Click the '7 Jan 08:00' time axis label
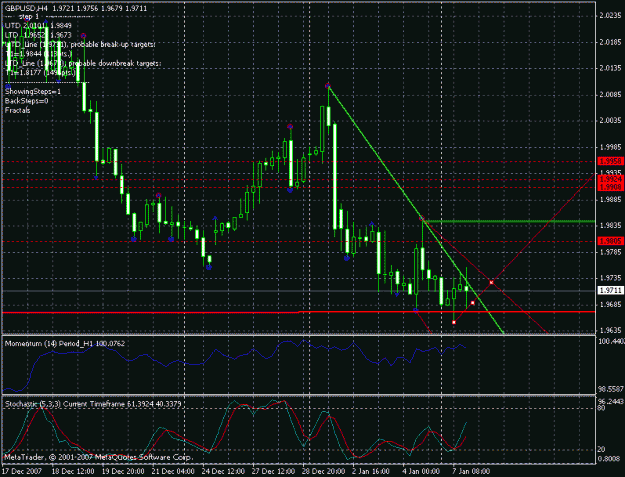This screenshot has height=477, width=625. [472, 471]
